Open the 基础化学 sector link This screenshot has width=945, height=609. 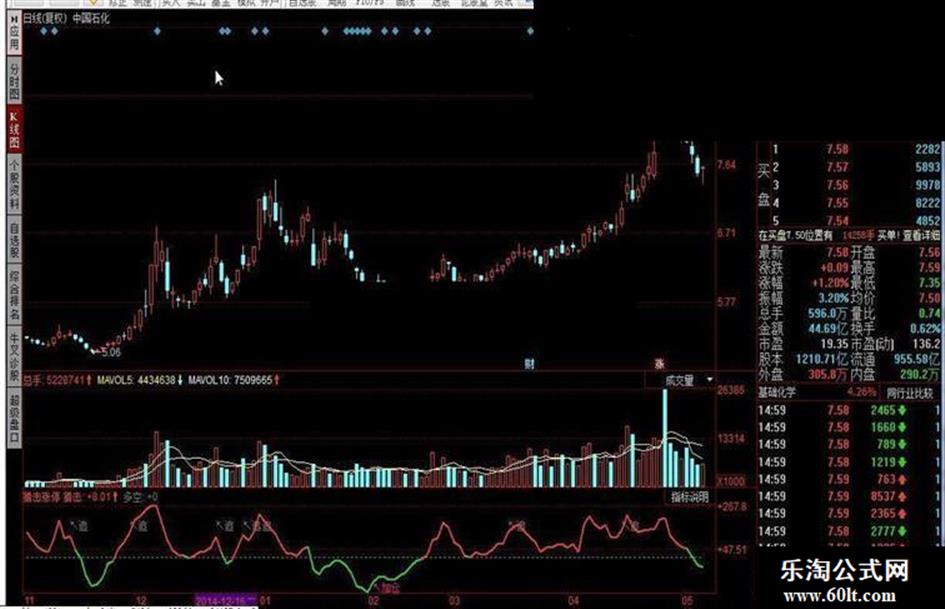[x=777, y=393]
